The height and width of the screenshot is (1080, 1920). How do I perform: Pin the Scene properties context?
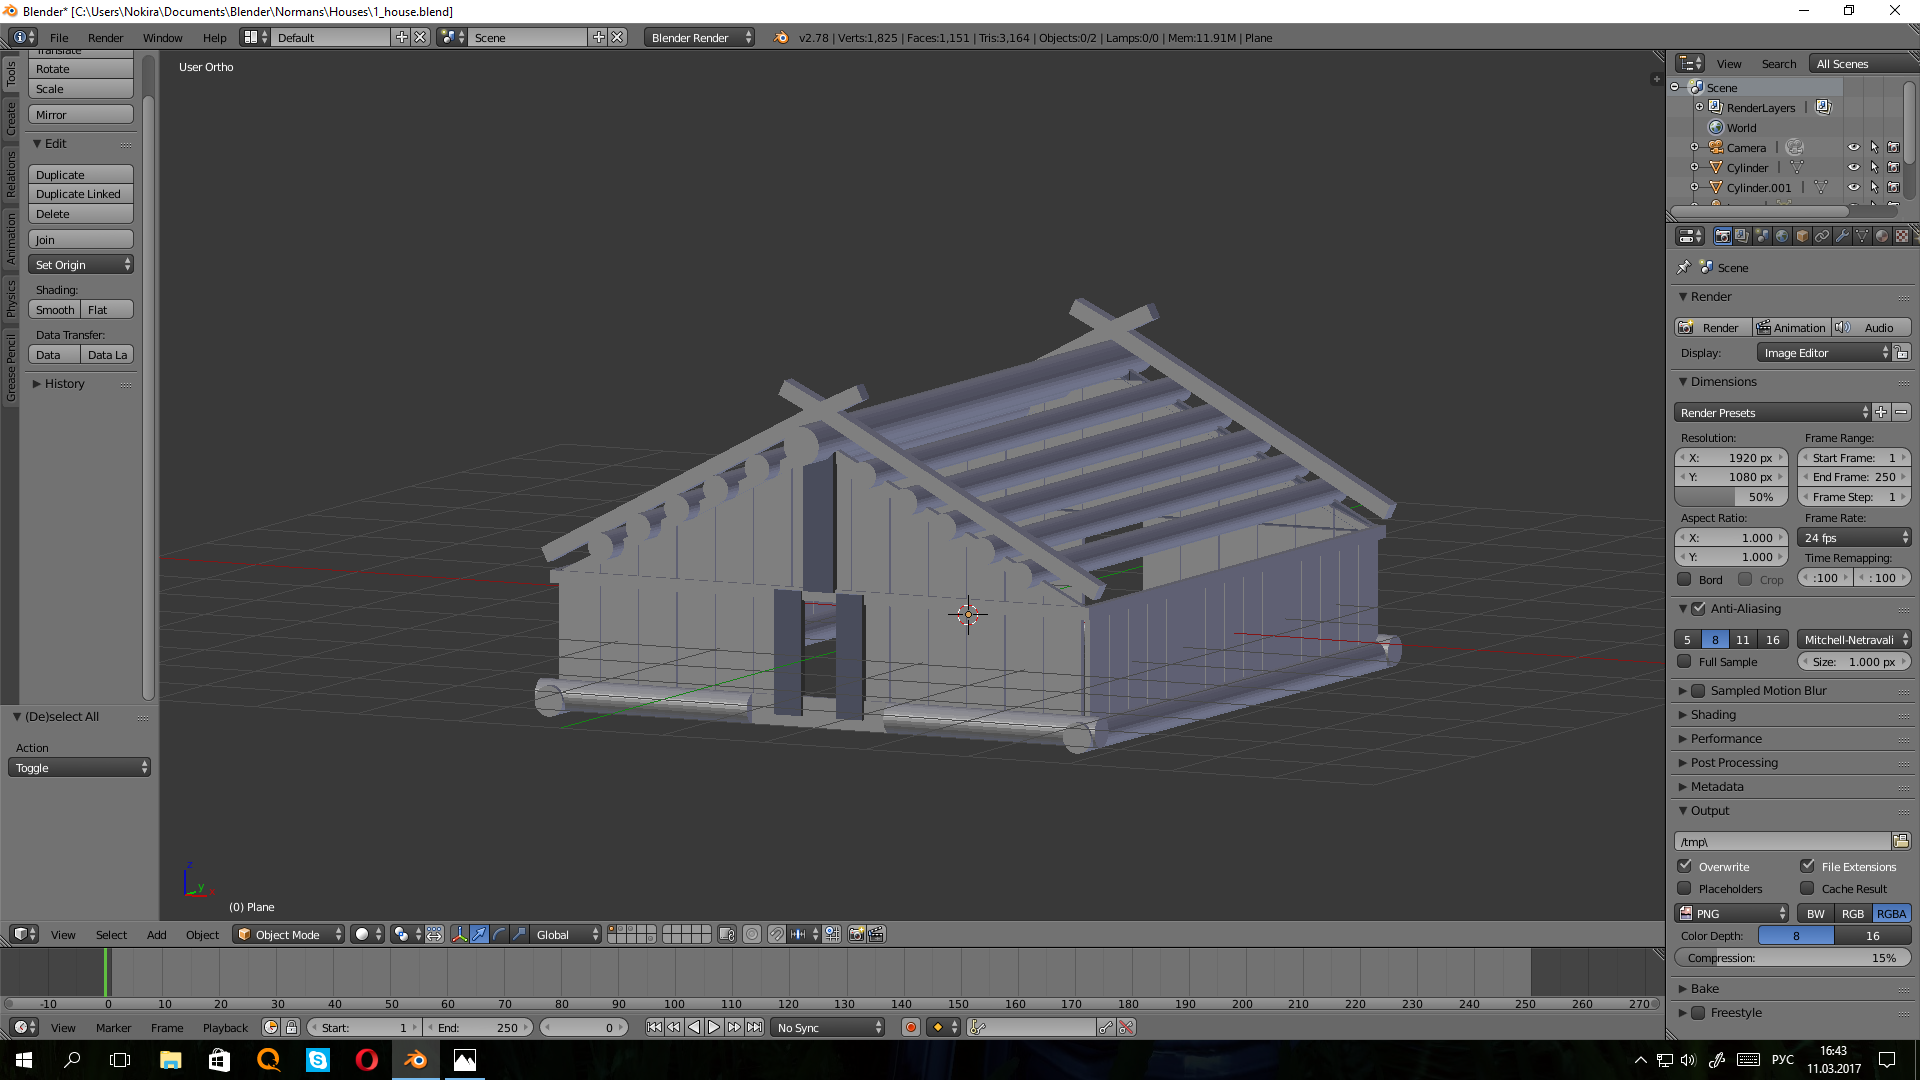1684,267
